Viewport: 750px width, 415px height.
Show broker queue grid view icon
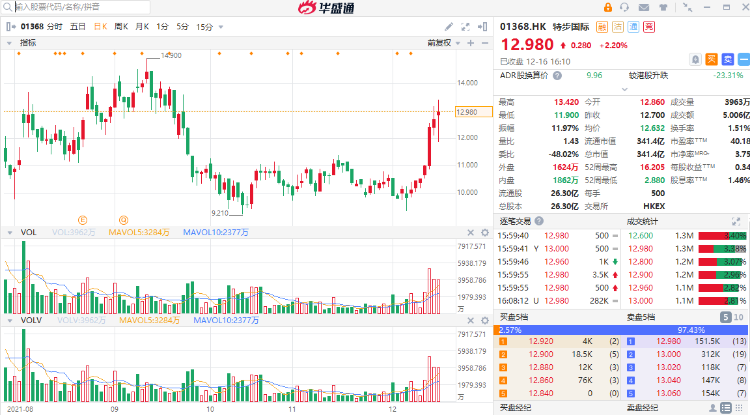click(x=739, y=408)
